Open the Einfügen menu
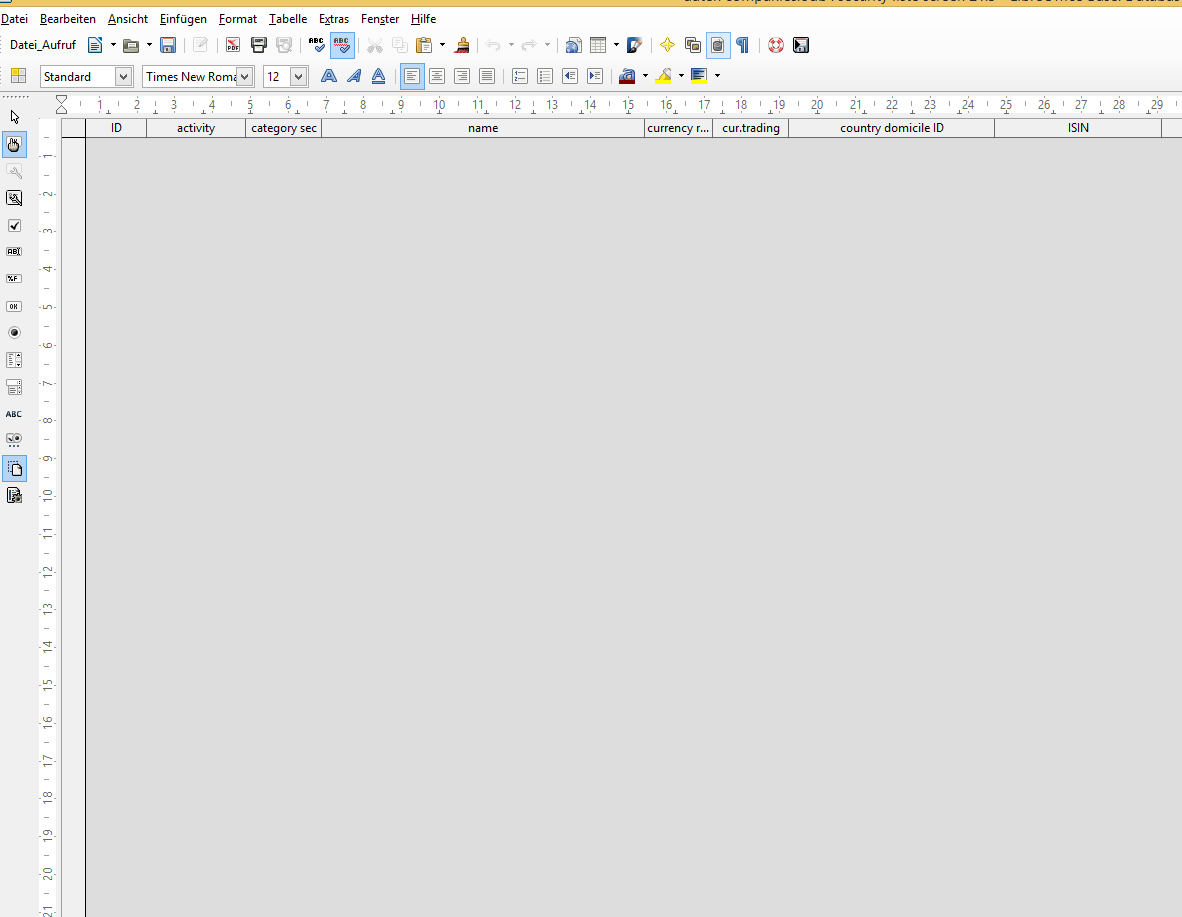Viewport: 1182px width, 917px height. click(x=183, y=19)
